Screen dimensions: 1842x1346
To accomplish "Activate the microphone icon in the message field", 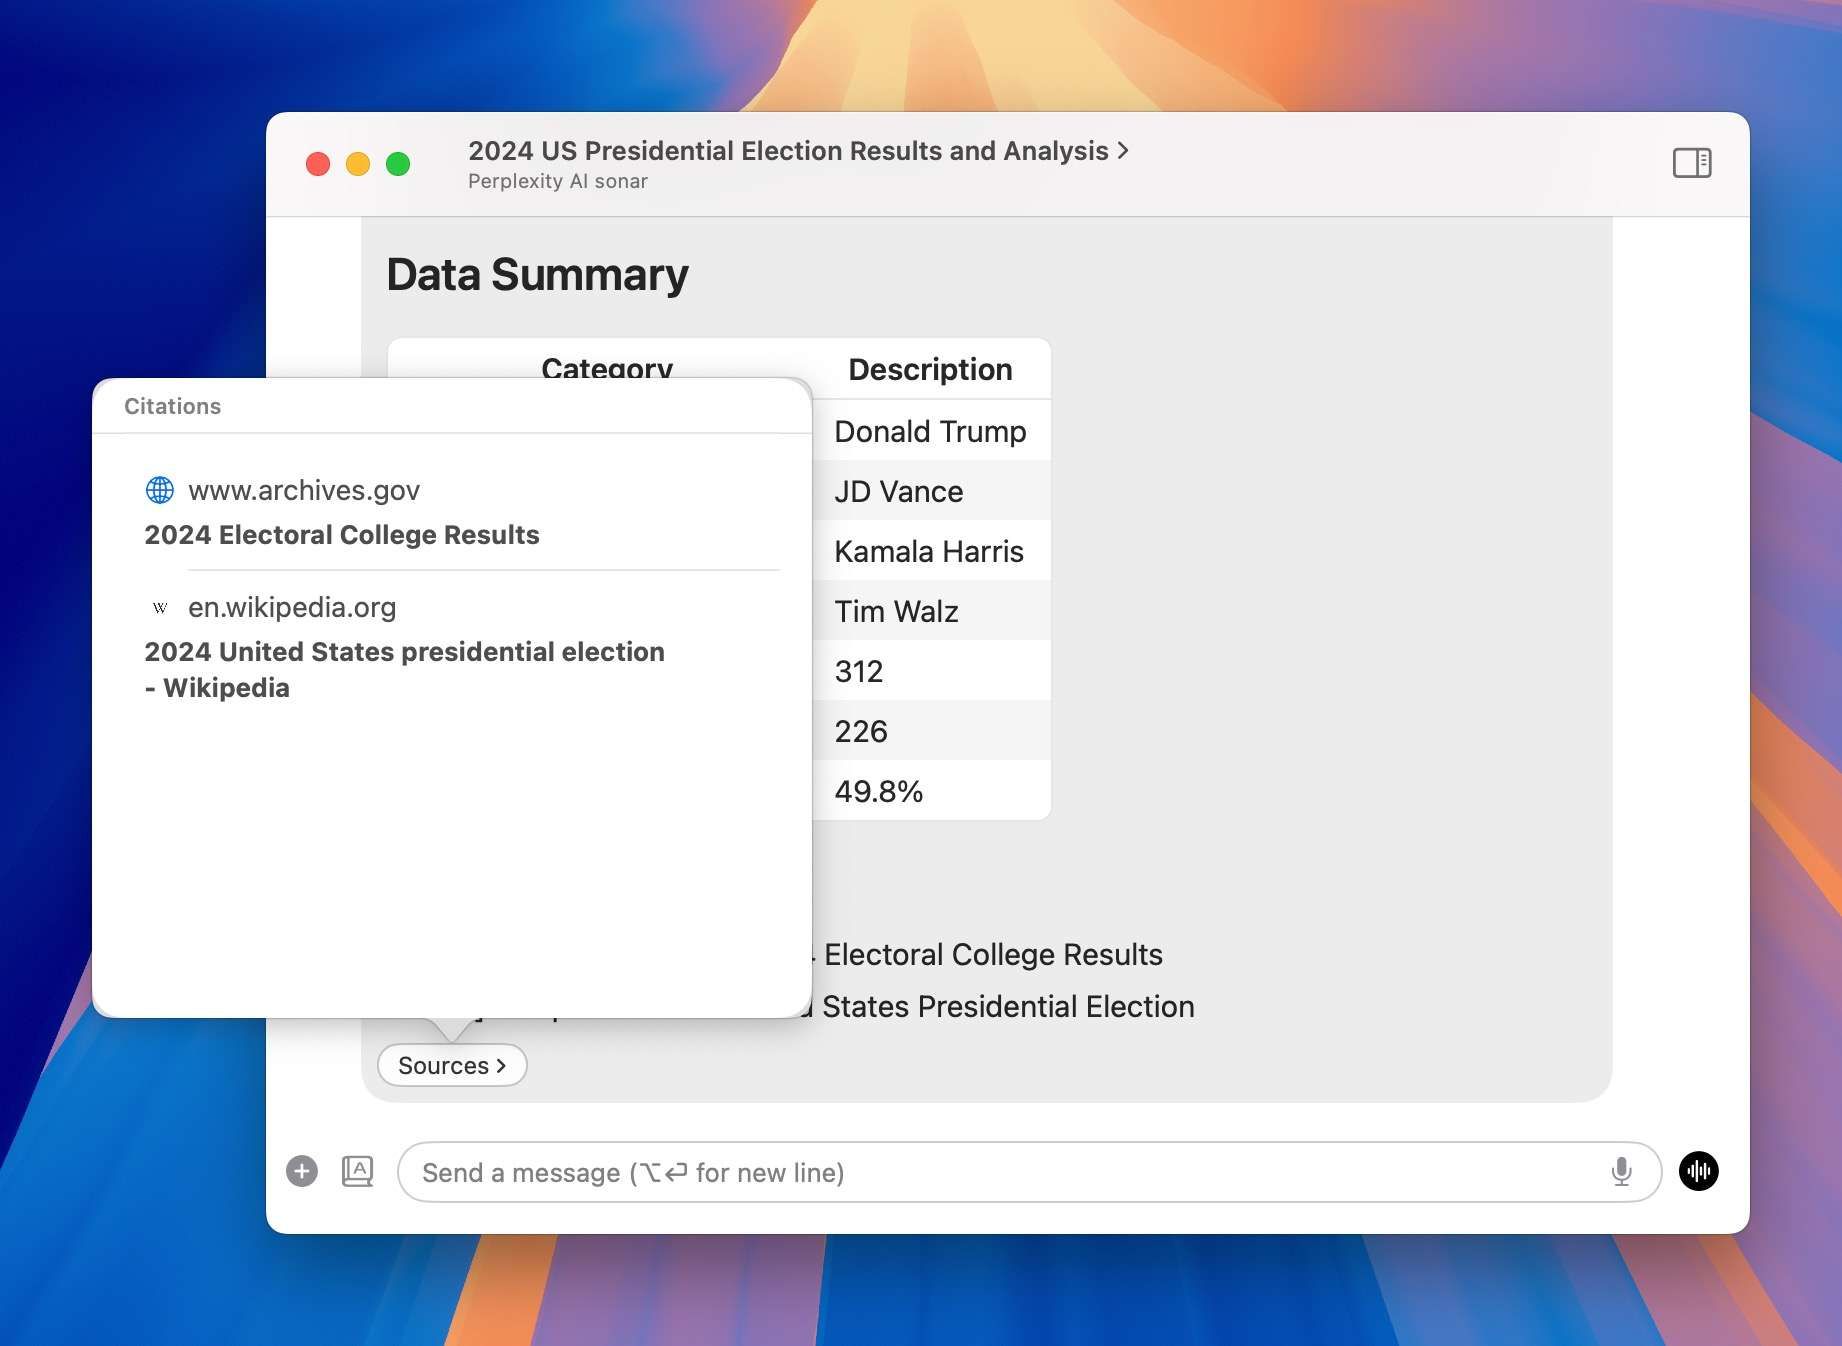I will [x=1621, y=1171].
